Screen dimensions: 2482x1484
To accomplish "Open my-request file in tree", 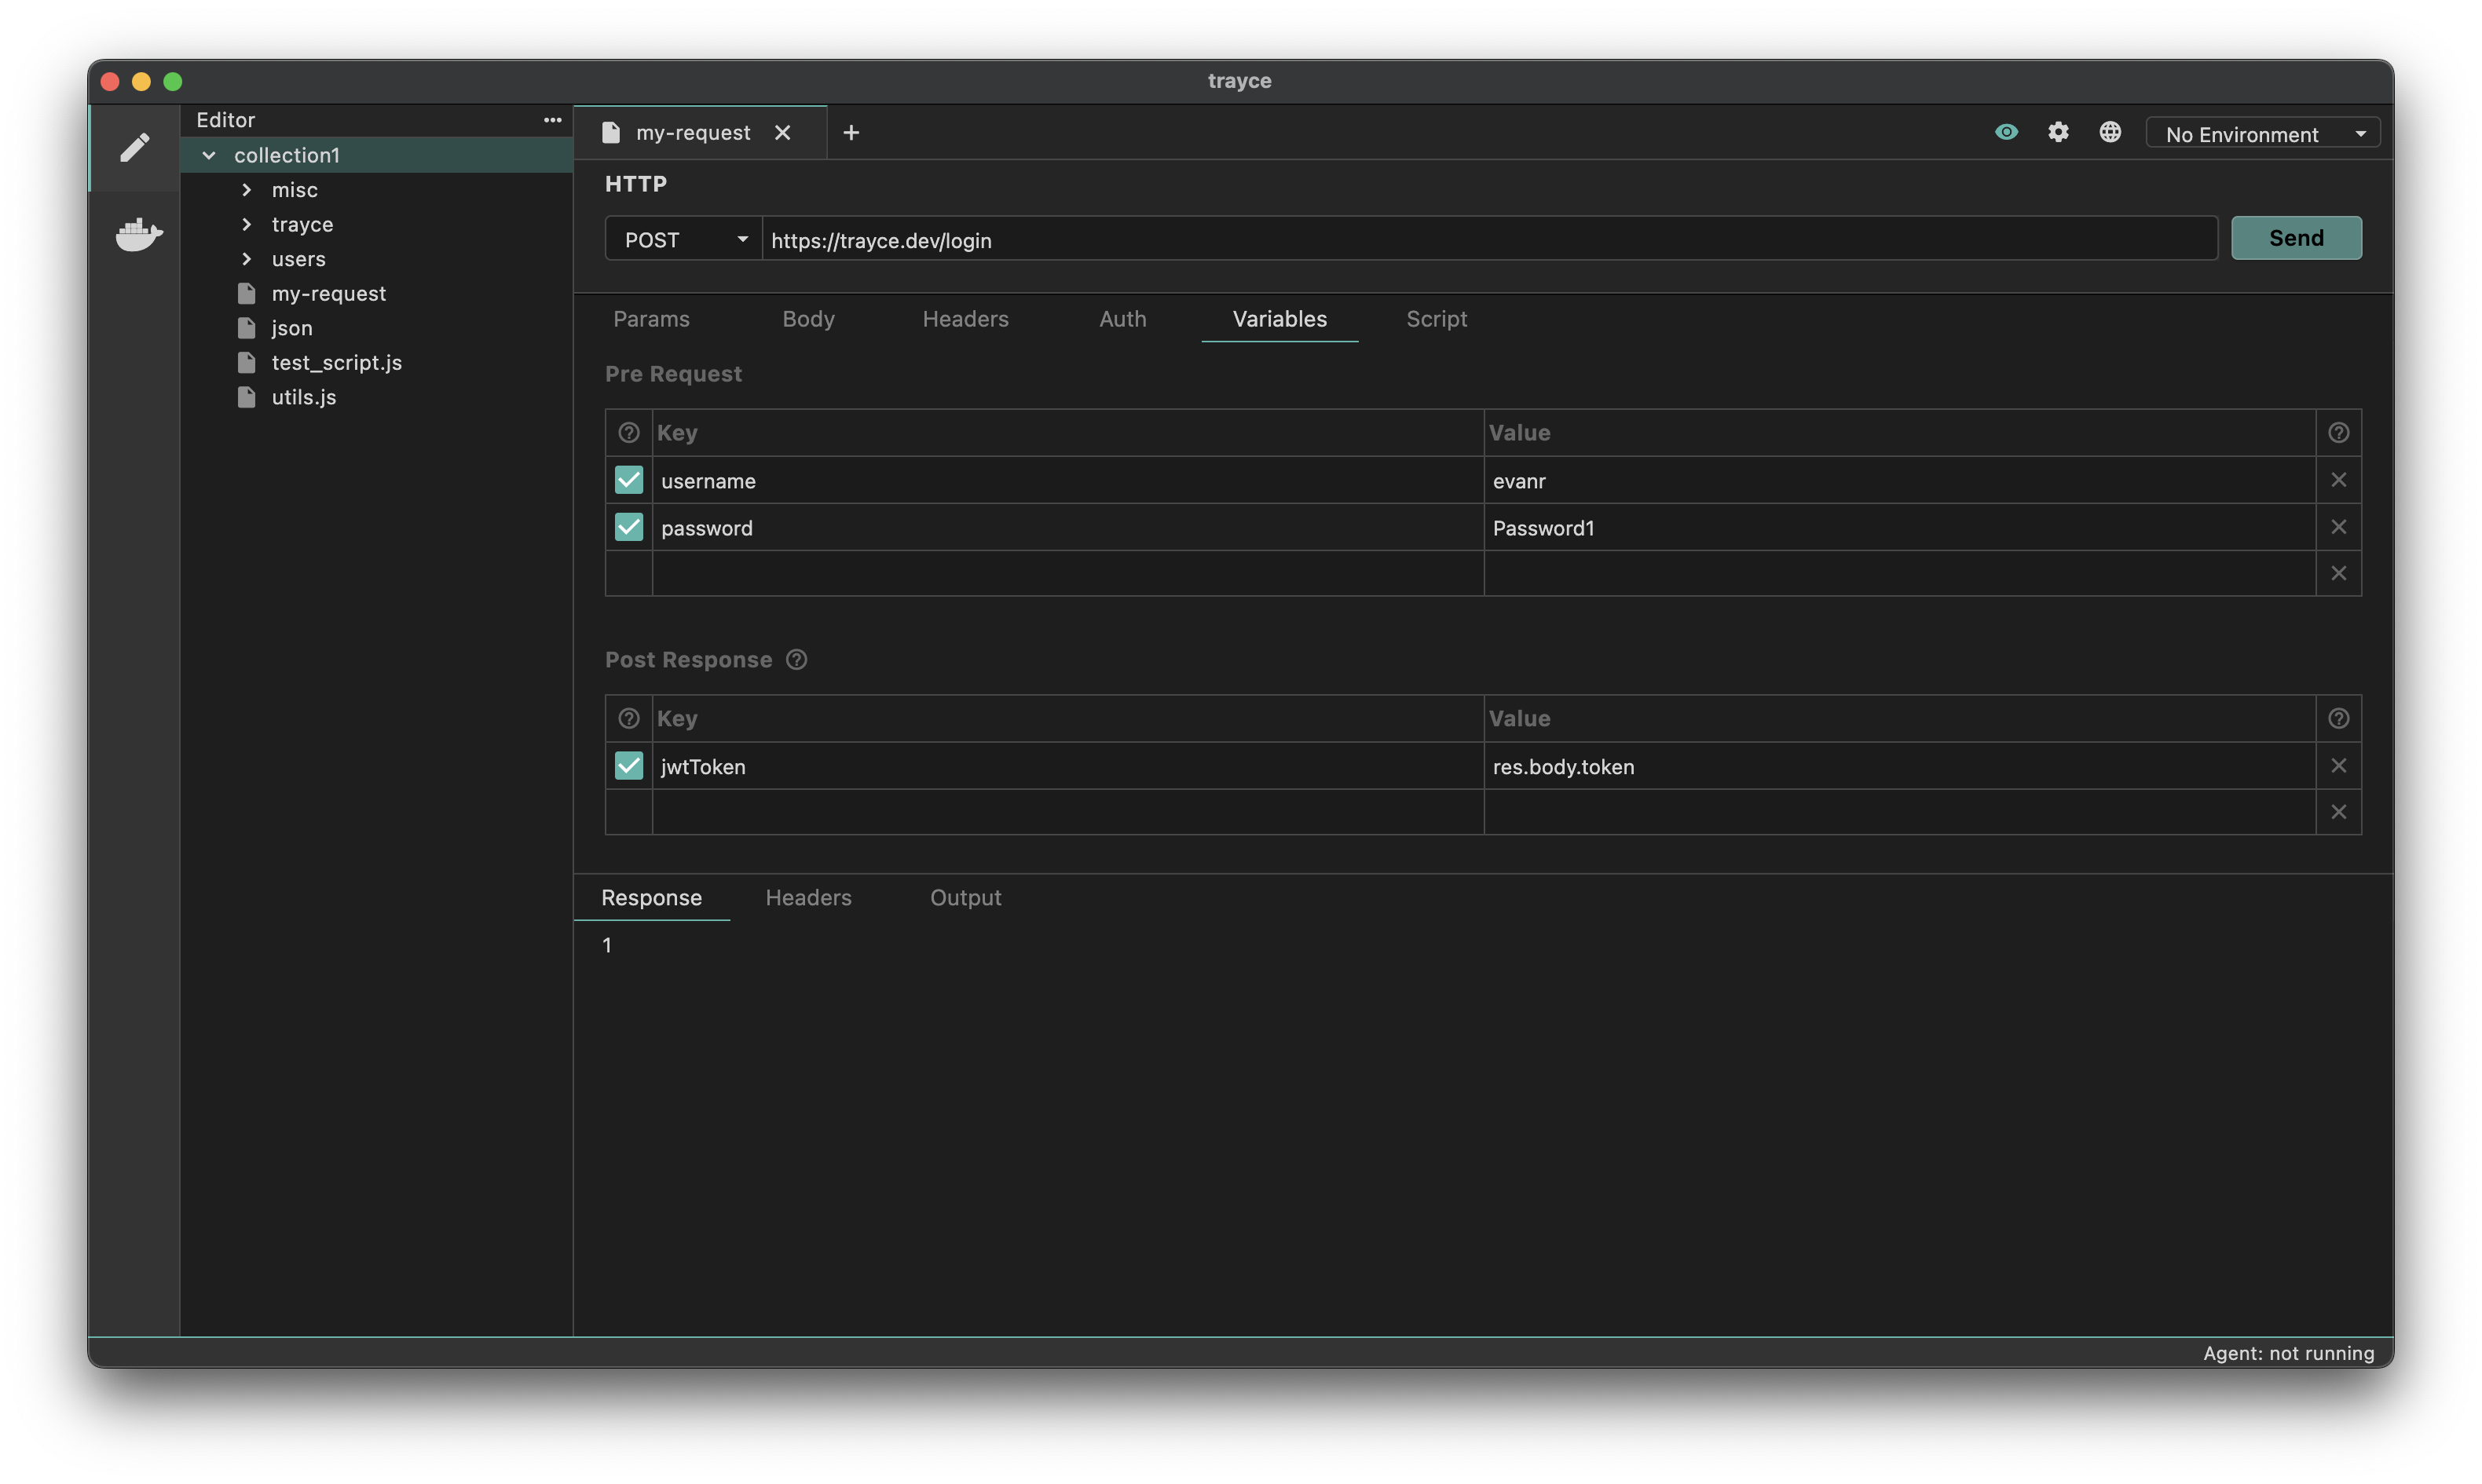I will [328, 293].
